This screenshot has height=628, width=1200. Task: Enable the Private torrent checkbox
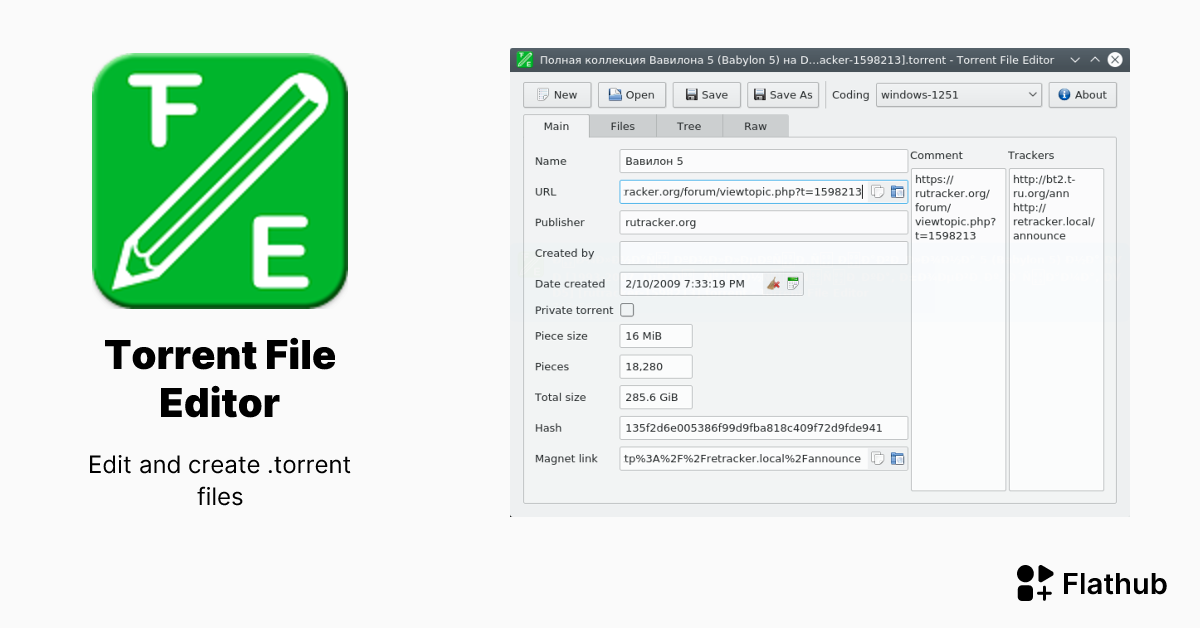pyautogui.click(x=627, y=310)
